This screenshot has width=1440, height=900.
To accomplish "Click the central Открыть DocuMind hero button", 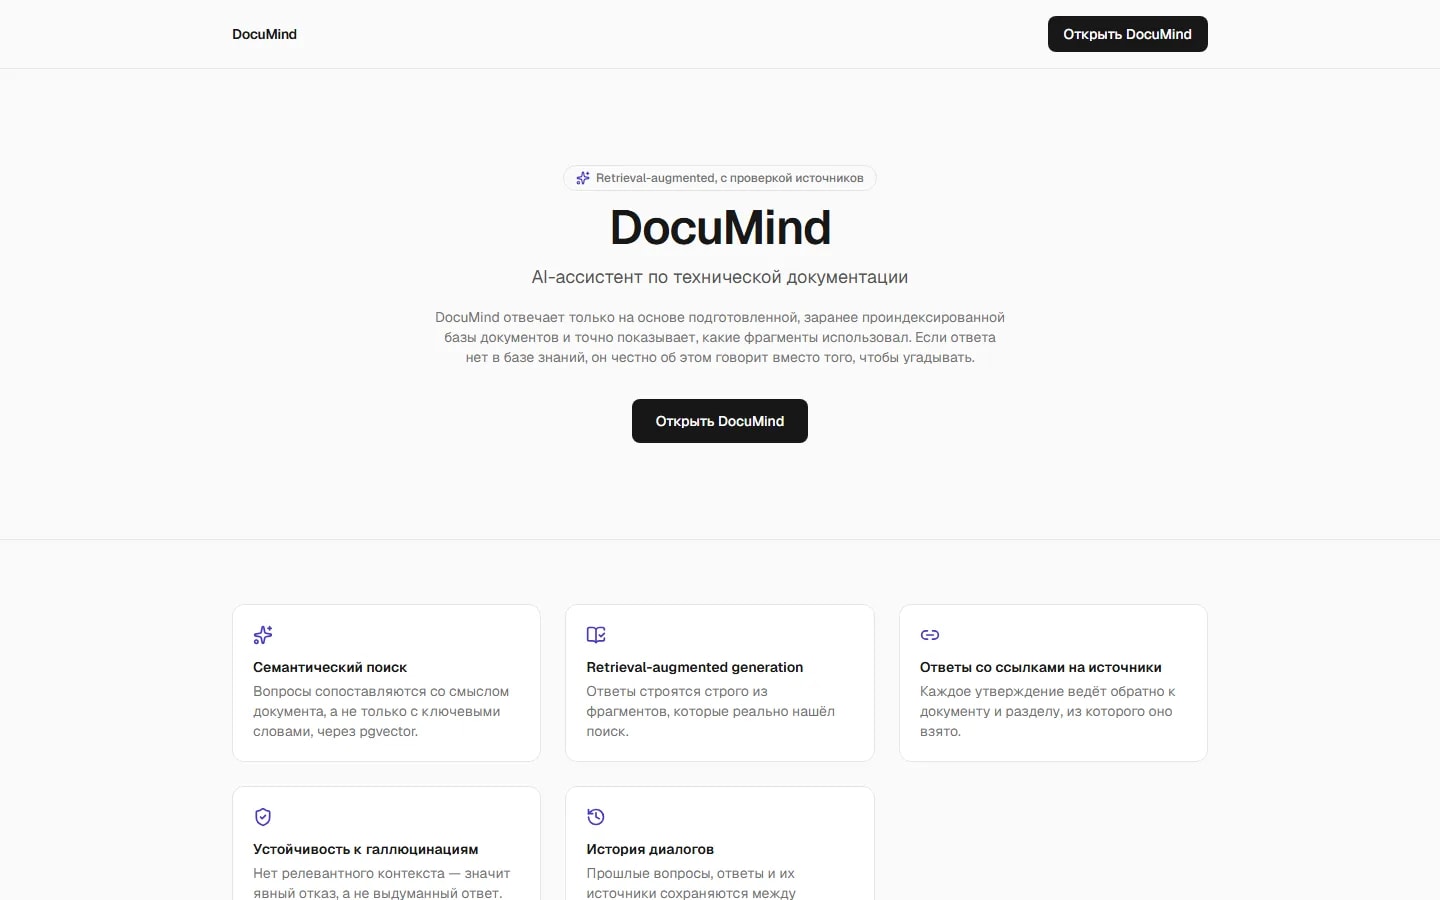I will pyautogui.click(x=720, y=421).
